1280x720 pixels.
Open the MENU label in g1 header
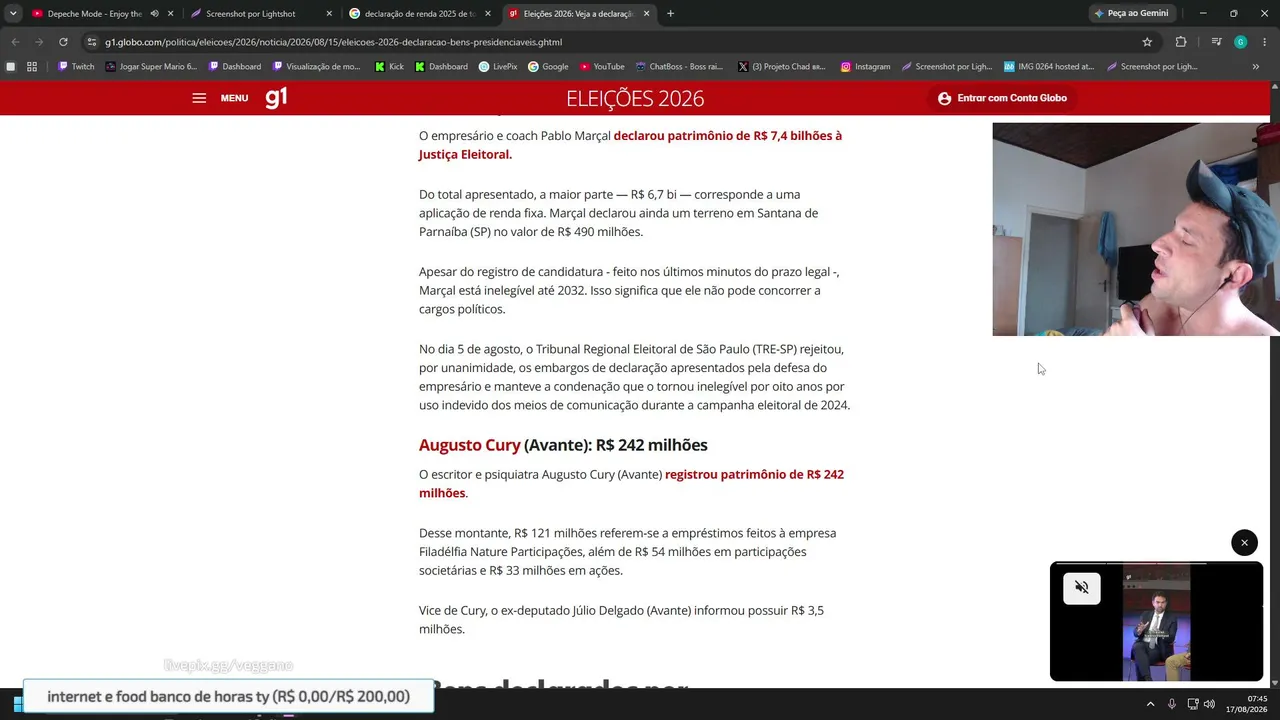(234, 98)
